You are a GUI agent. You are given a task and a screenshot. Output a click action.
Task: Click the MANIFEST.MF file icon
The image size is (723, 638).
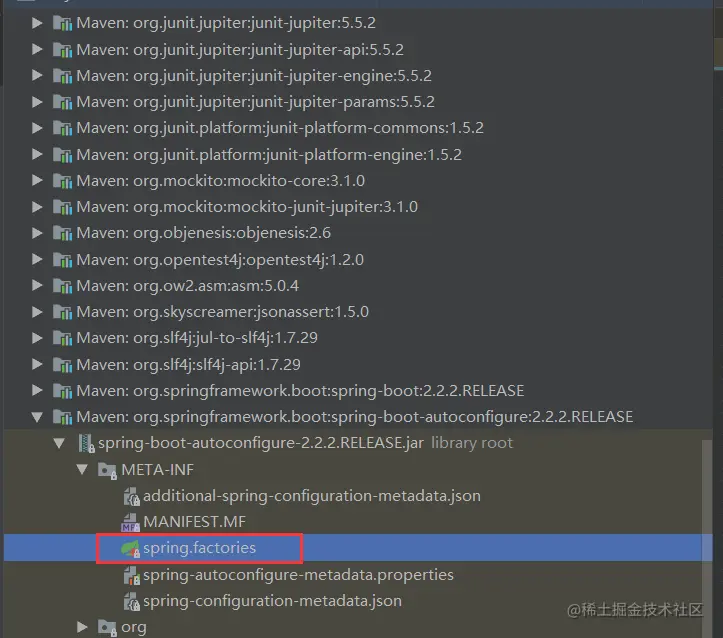(130, 523)
